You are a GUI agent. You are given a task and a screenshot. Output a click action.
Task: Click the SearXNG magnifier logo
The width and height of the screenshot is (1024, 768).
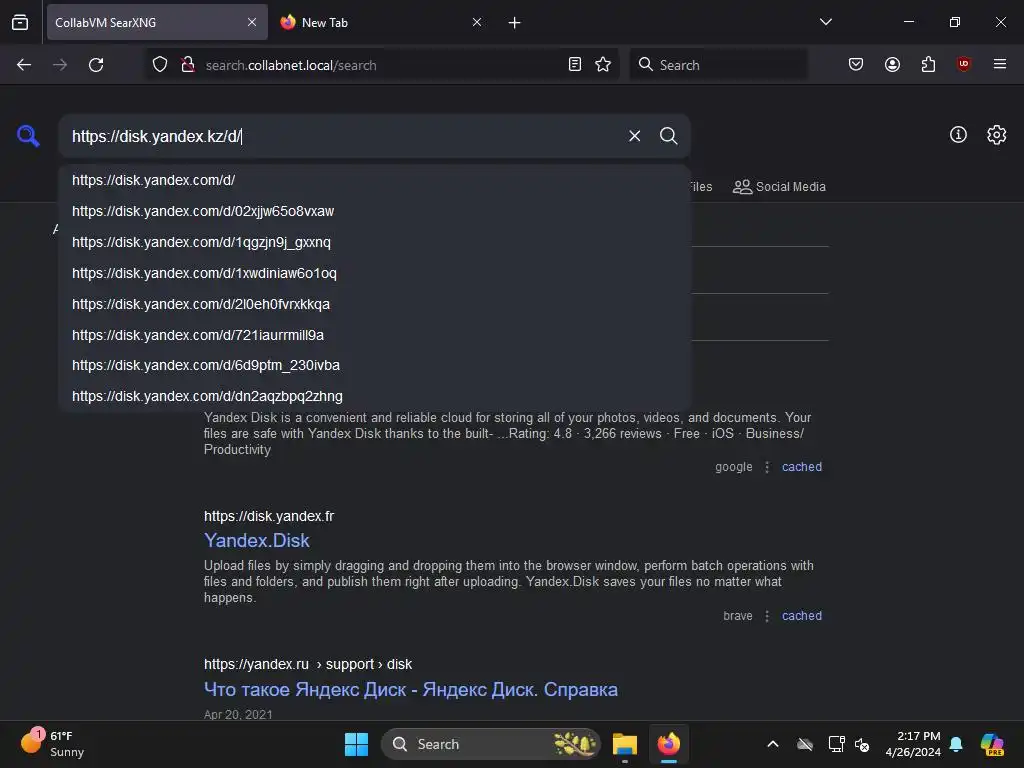[x=28, y=136]
